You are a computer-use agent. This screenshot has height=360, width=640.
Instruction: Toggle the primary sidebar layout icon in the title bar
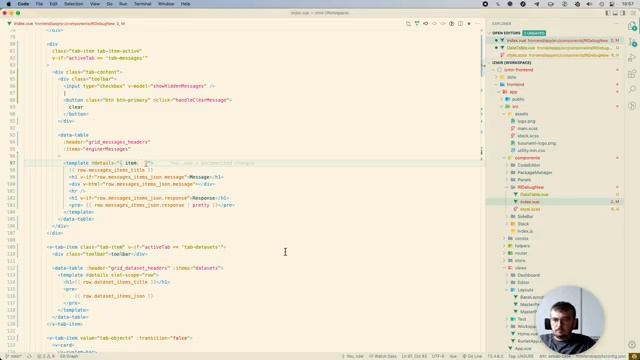pos(608,13)
